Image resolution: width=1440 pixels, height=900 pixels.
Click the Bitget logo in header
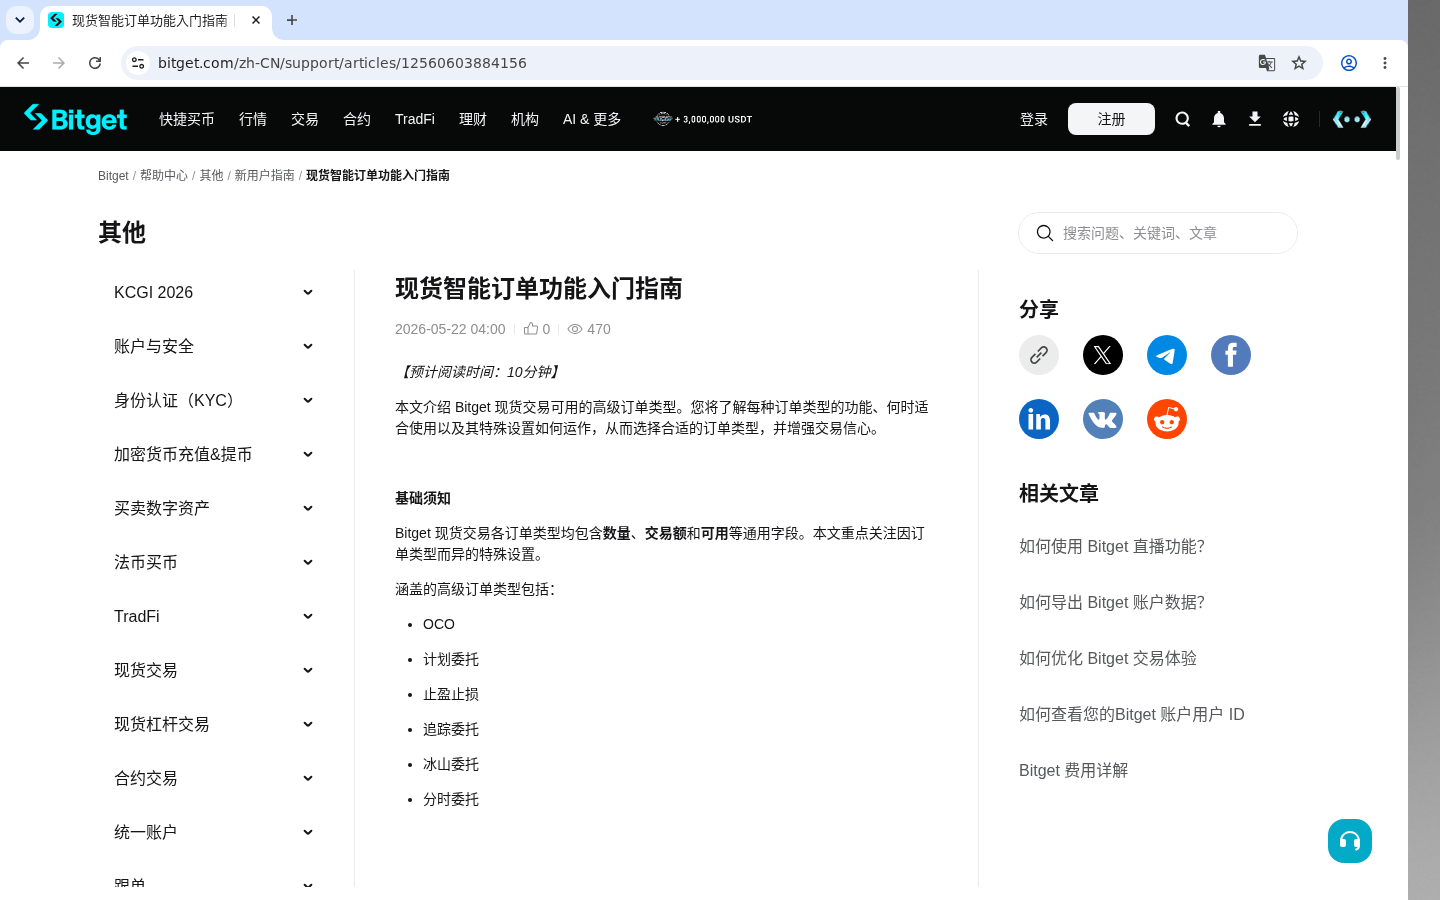pyautogui.click(x=75, y=119)
